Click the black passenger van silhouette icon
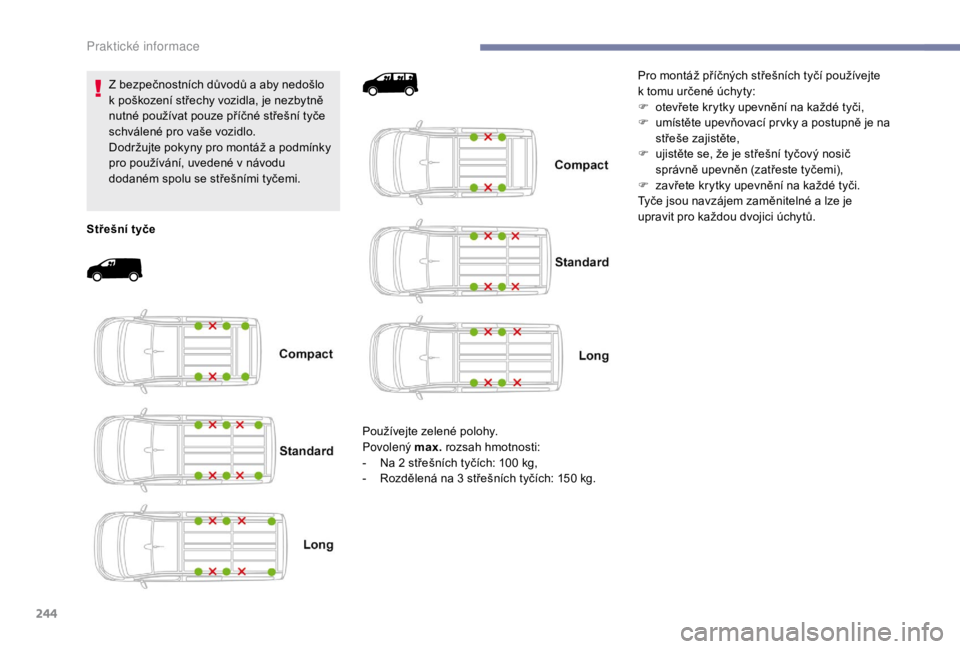The image size is (960, 649). [391, 83]
